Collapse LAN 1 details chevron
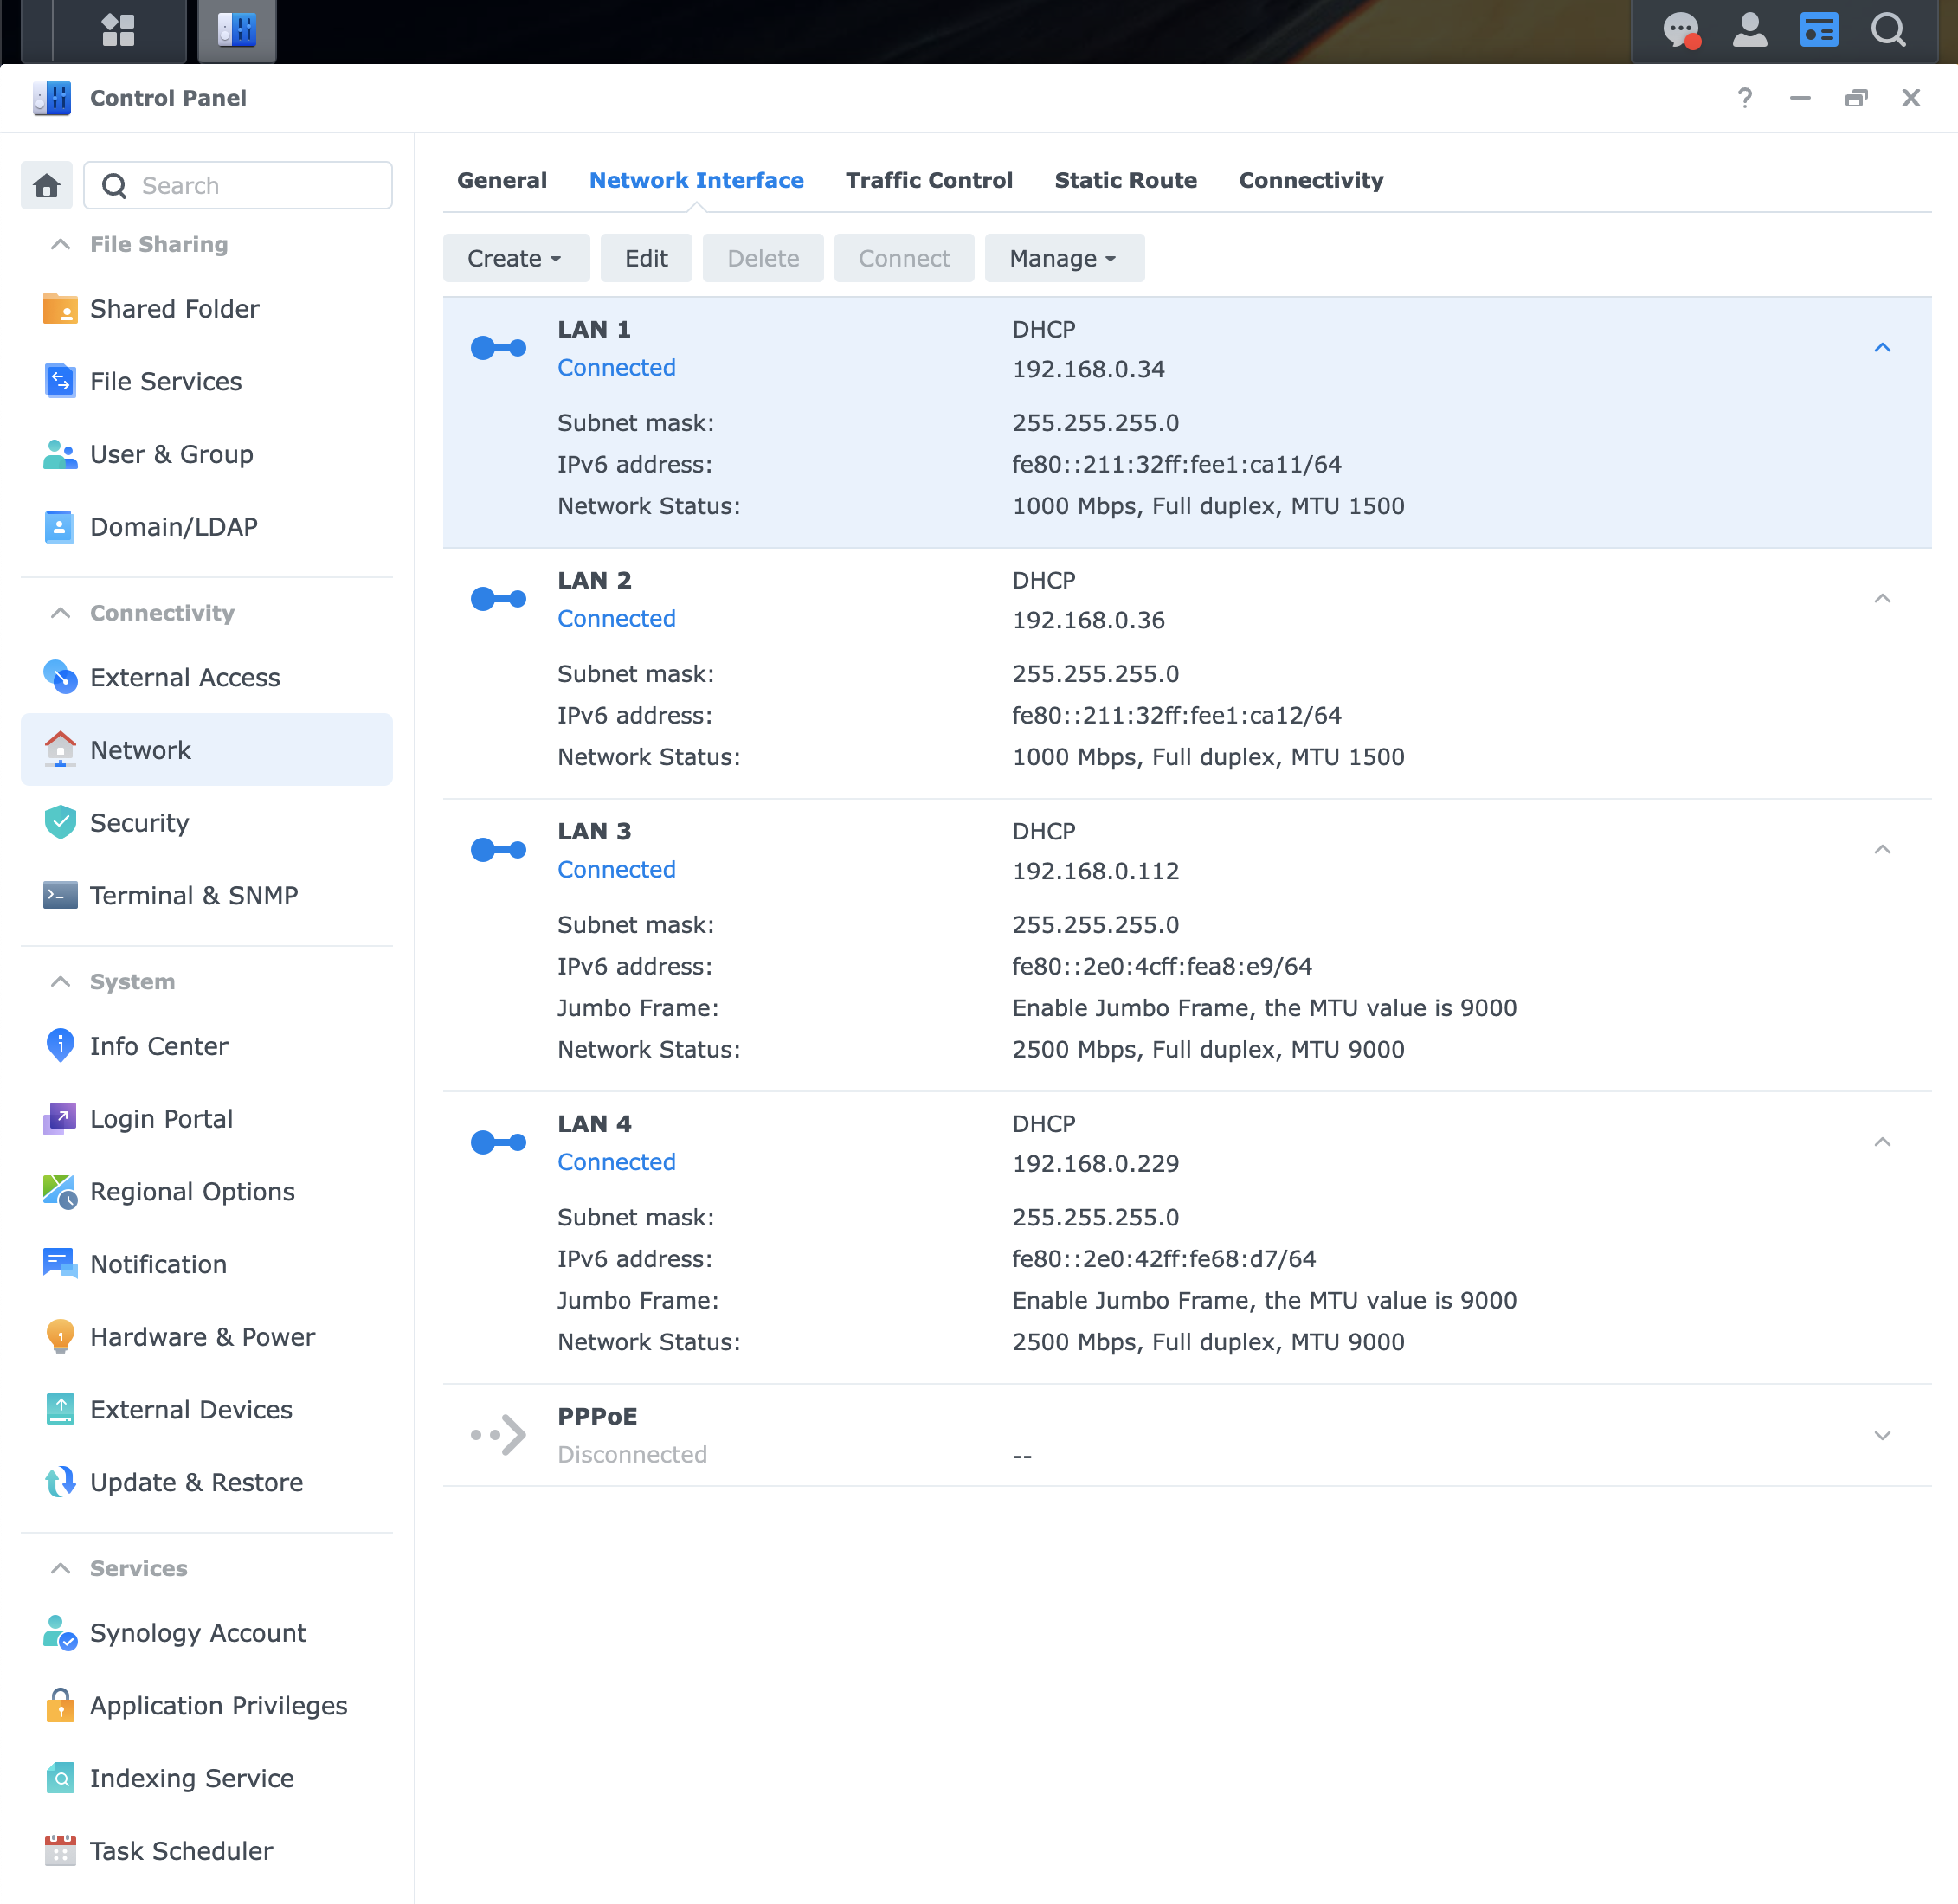Screen dimensions: 1958x1904 pyautogui.click(x=1883, y=348)
